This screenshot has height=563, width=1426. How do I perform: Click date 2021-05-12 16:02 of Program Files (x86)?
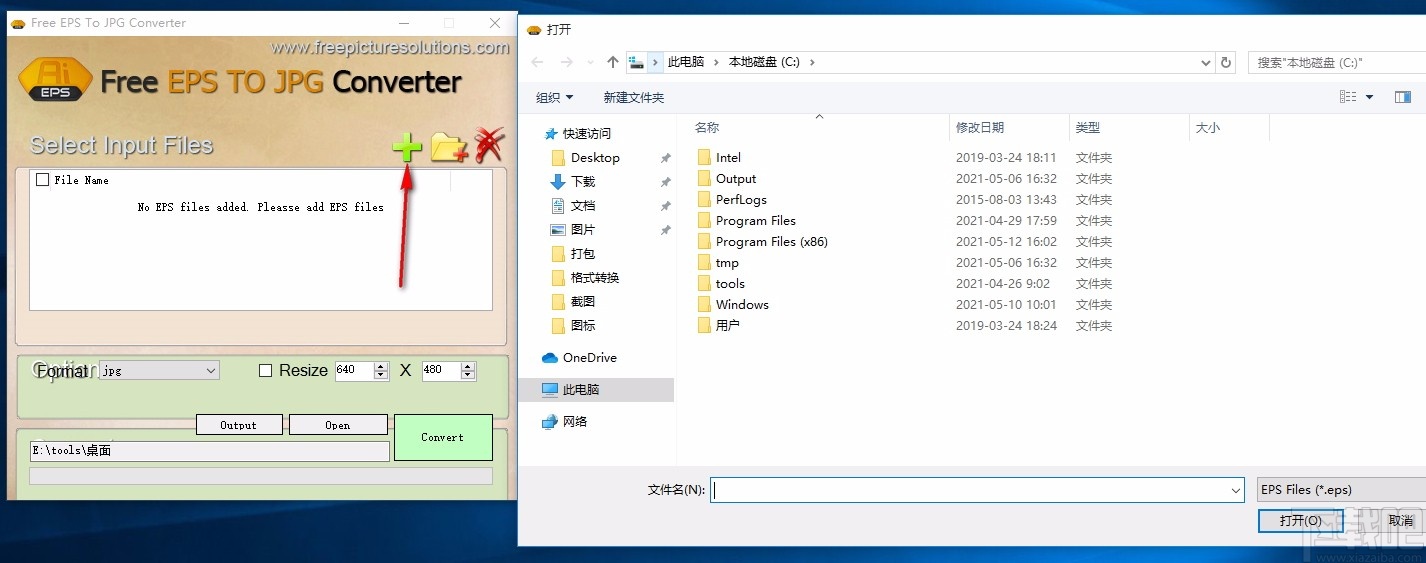click(x=1006, y=242)
